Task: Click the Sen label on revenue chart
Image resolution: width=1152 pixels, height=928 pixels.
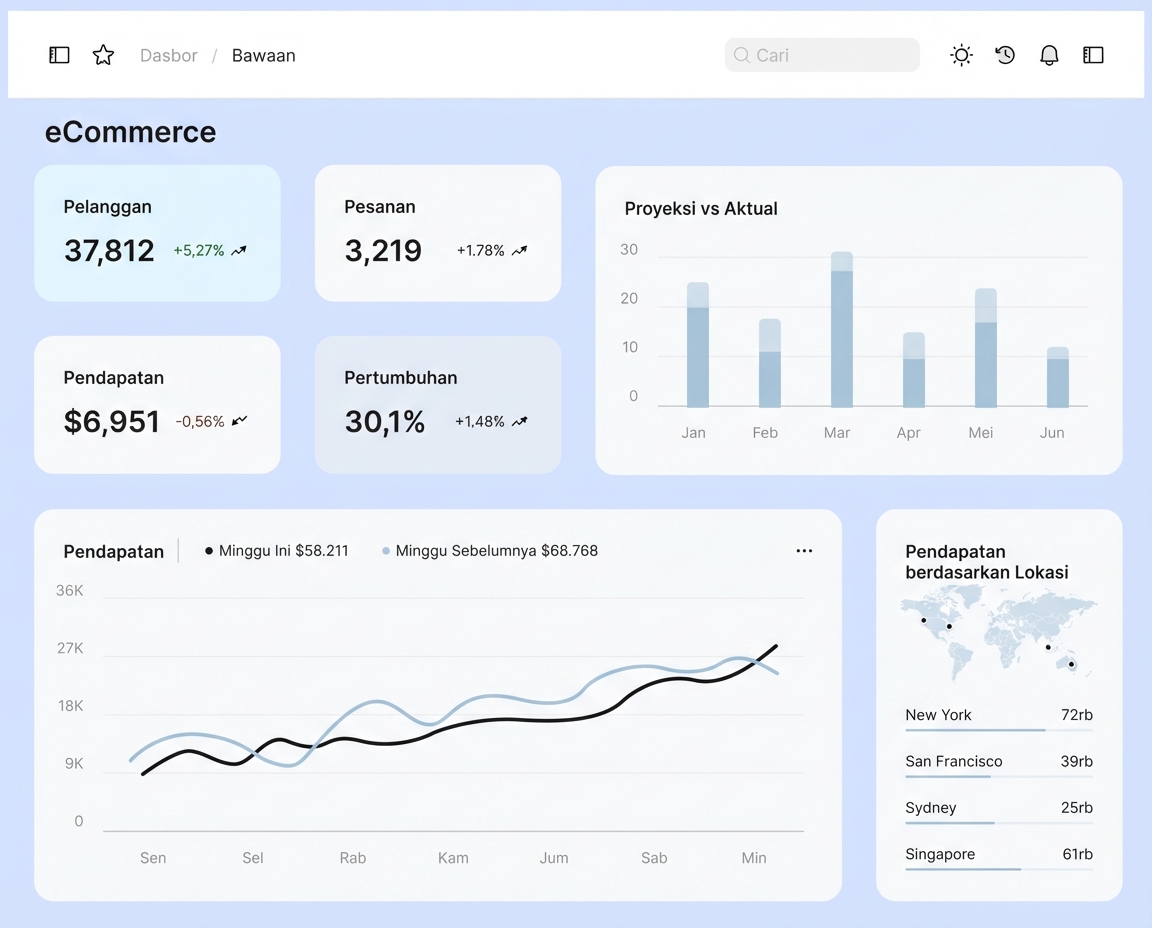Action: pos(153,858)
